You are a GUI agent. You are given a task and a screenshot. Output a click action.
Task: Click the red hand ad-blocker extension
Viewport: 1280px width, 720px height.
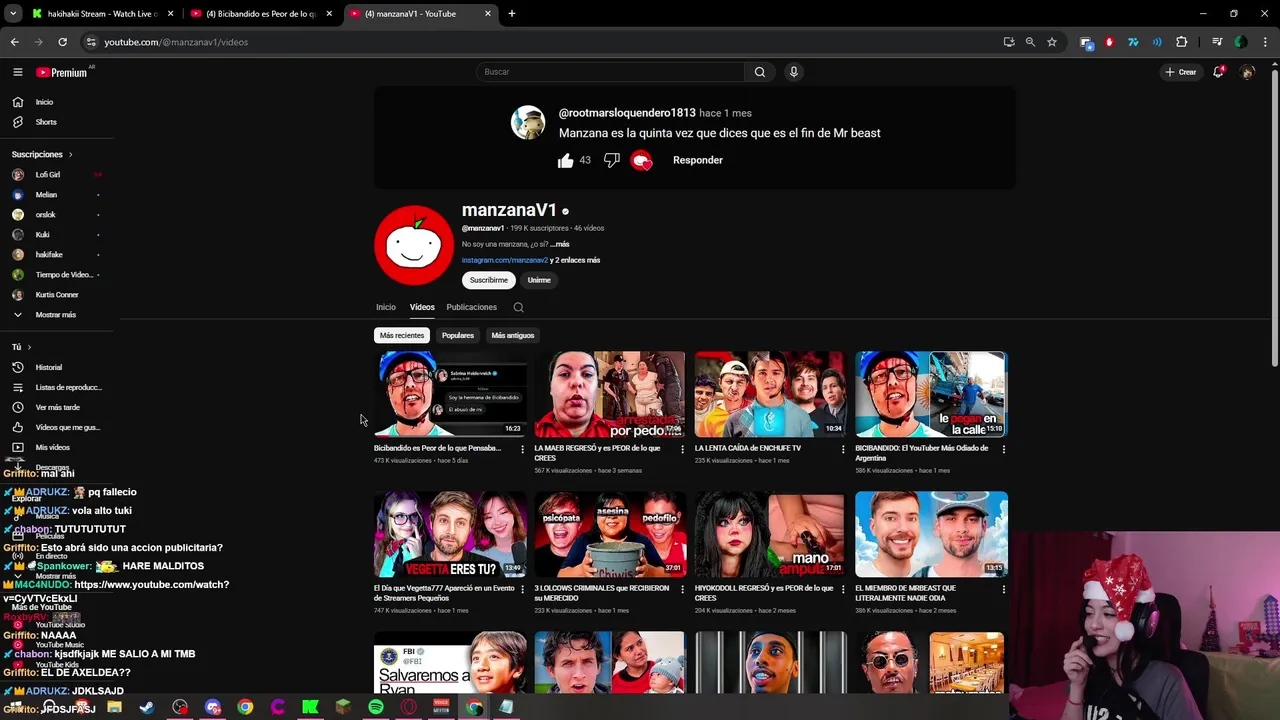pos(1109,42)
